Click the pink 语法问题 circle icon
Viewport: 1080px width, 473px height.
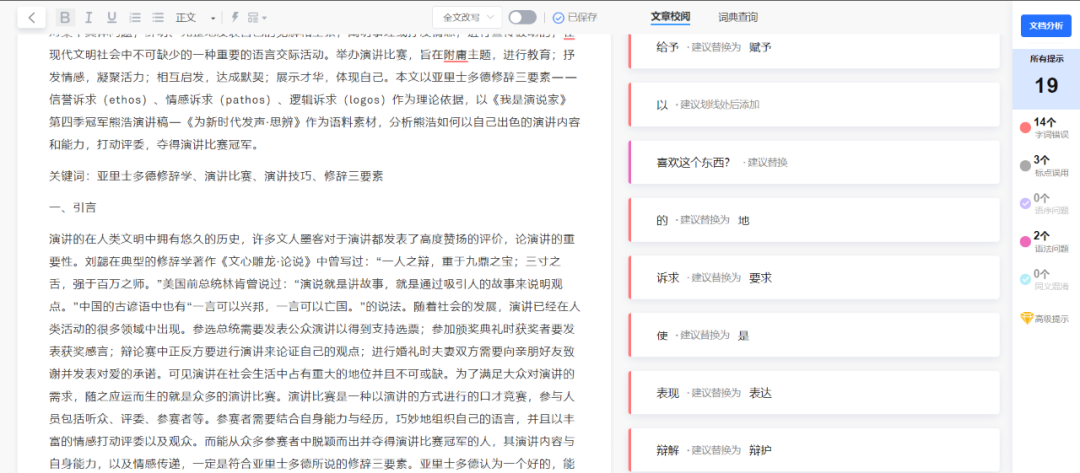pos(1025,242)
